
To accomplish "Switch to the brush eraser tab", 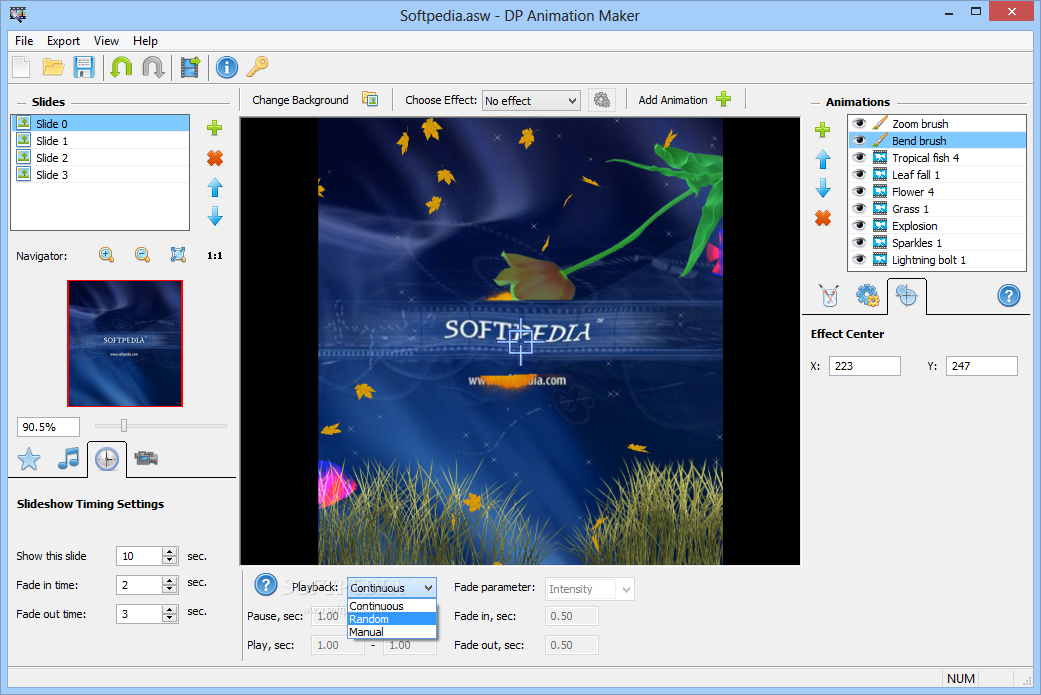I will point(829,295).
